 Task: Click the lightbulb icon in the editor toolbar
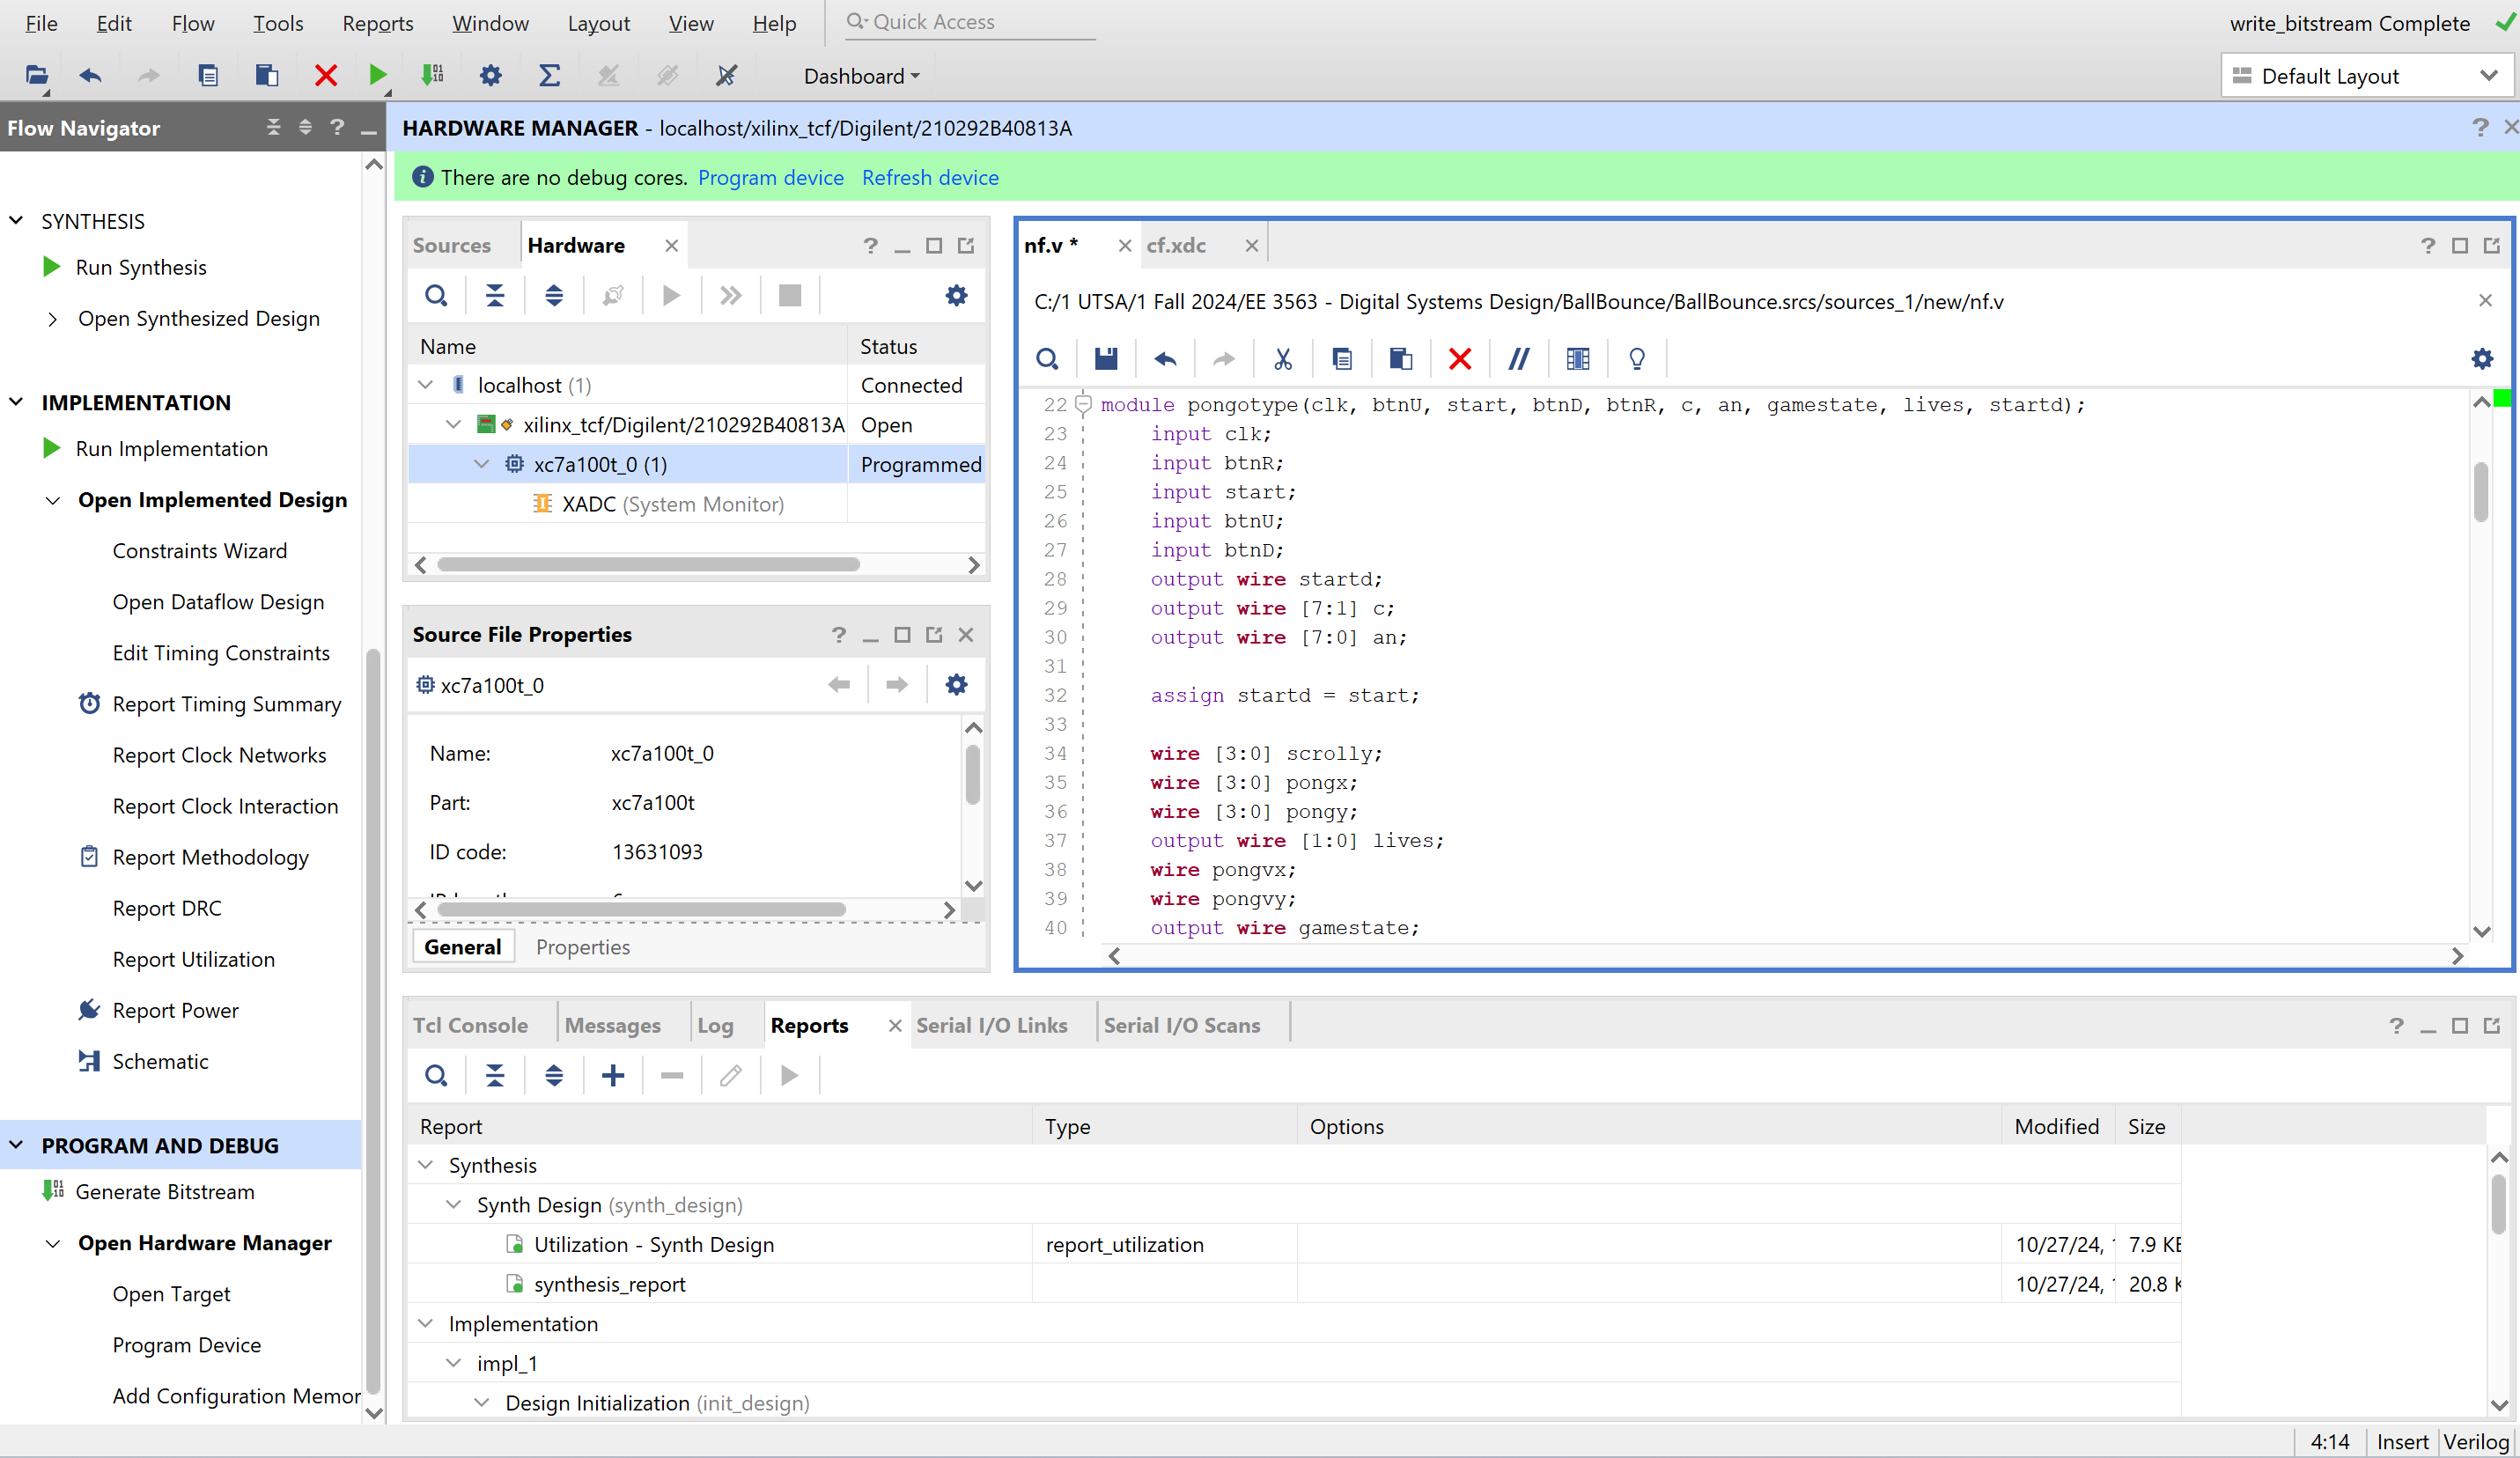click(1636, 358)
